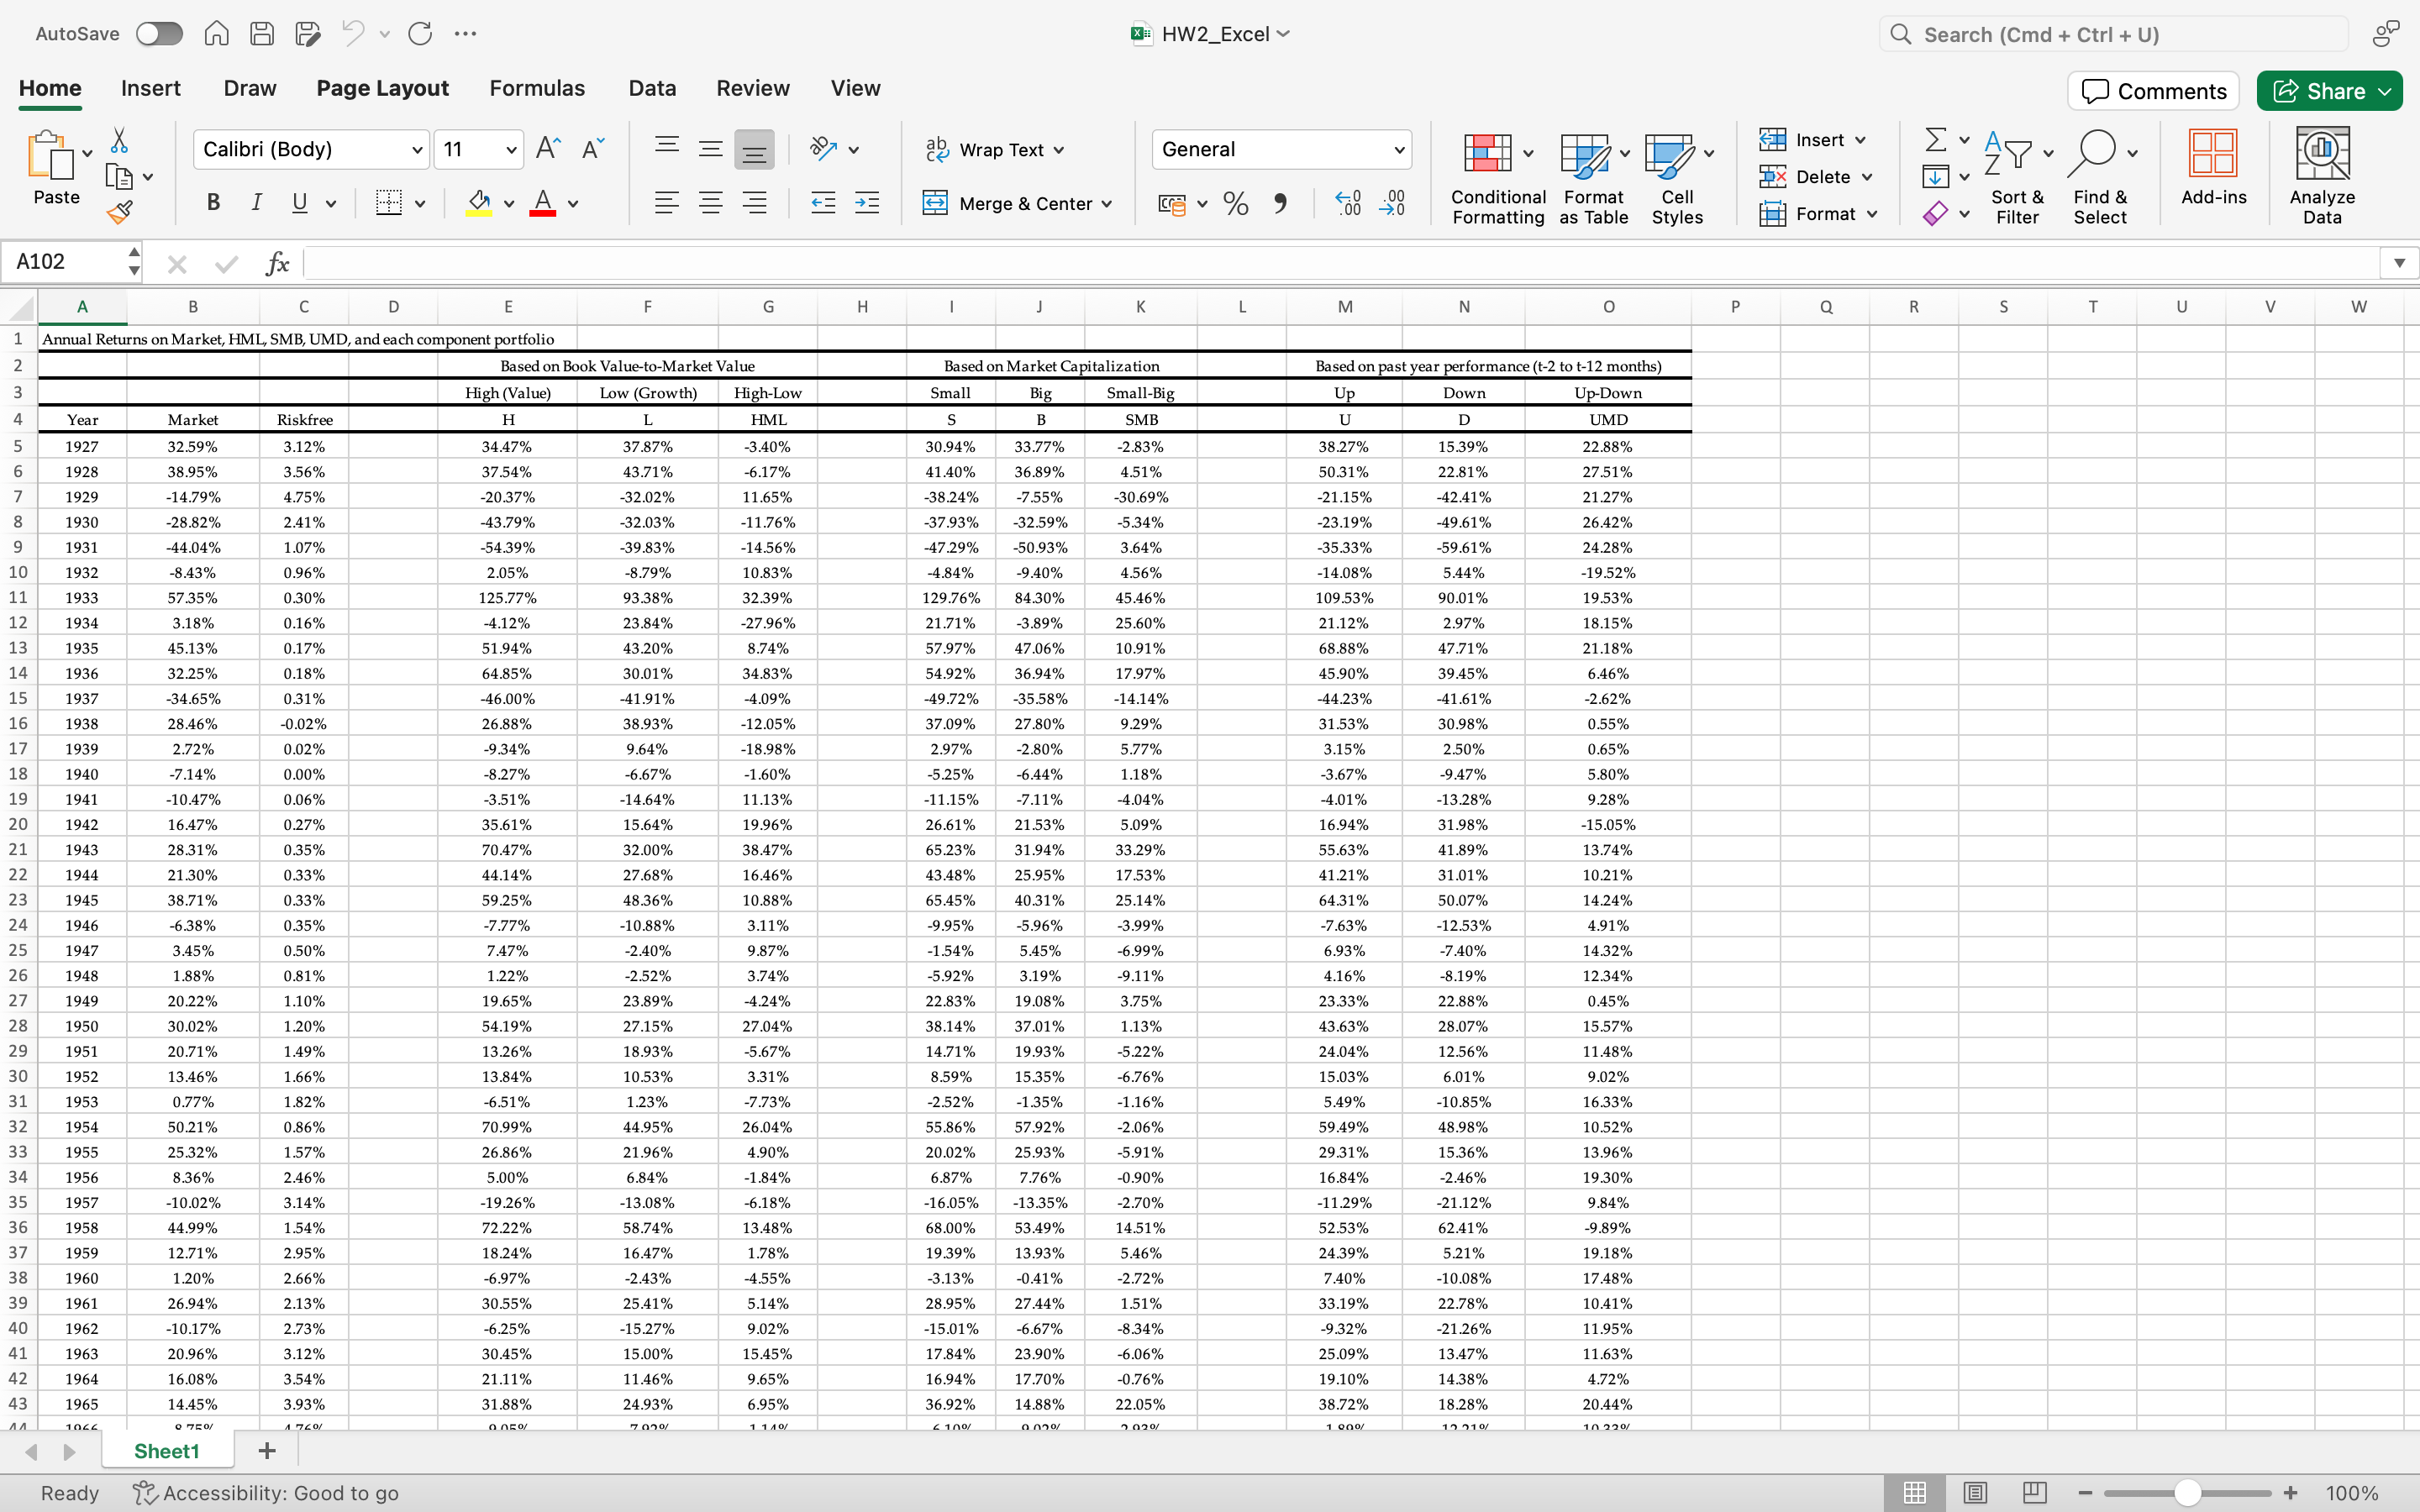2420x1512 pixels.
Task: Click the Increase Font Size icon
Action: pyautogui.click(x=548, y=149)
